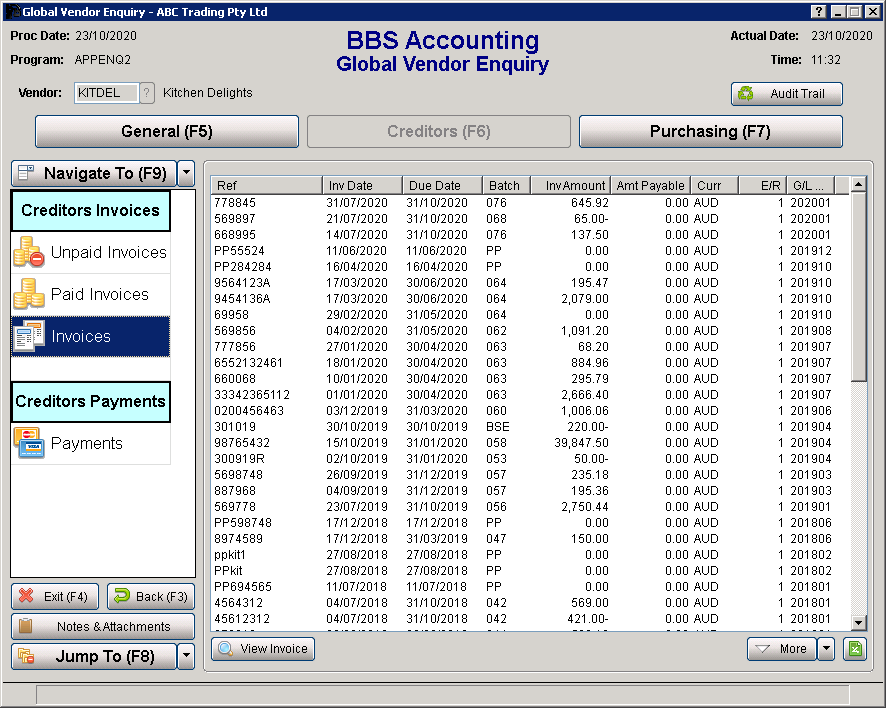886x708 pixels.
Task: Click the title bar help question mark
Action: click(819, 11)
